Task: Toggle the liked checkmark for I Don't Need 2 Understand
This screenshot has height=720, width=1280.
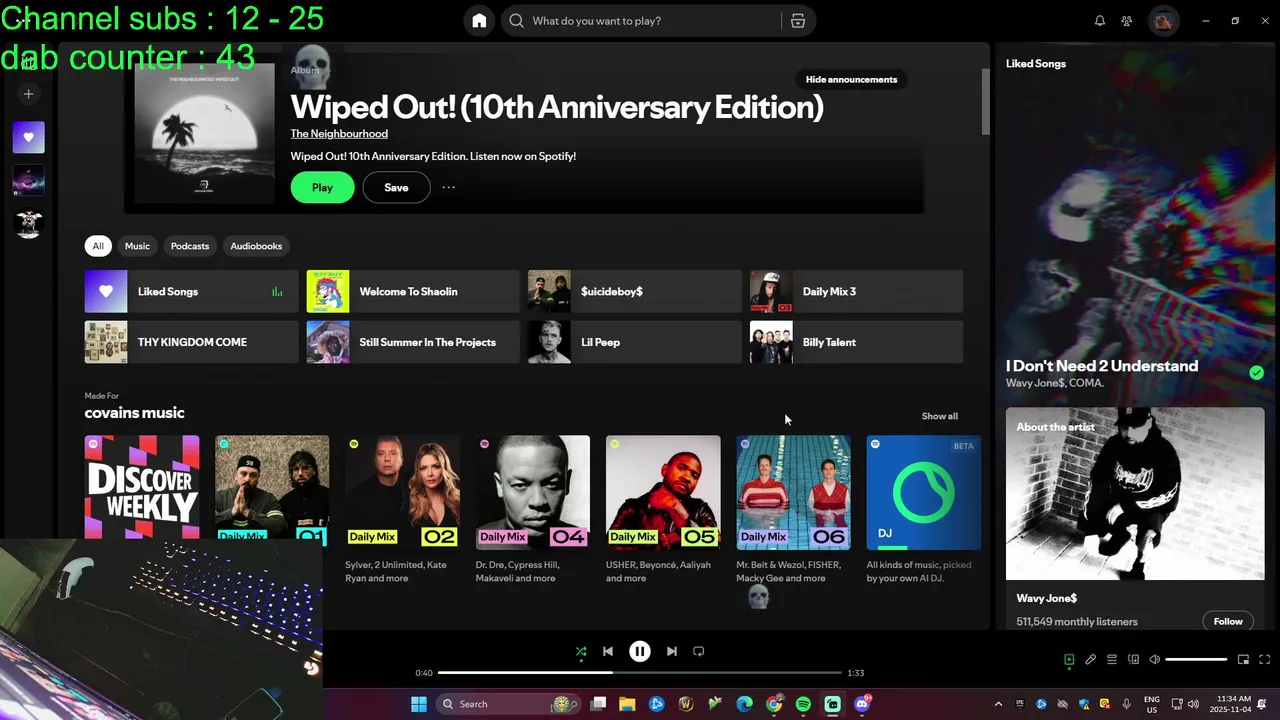Action: (1256, 373)
